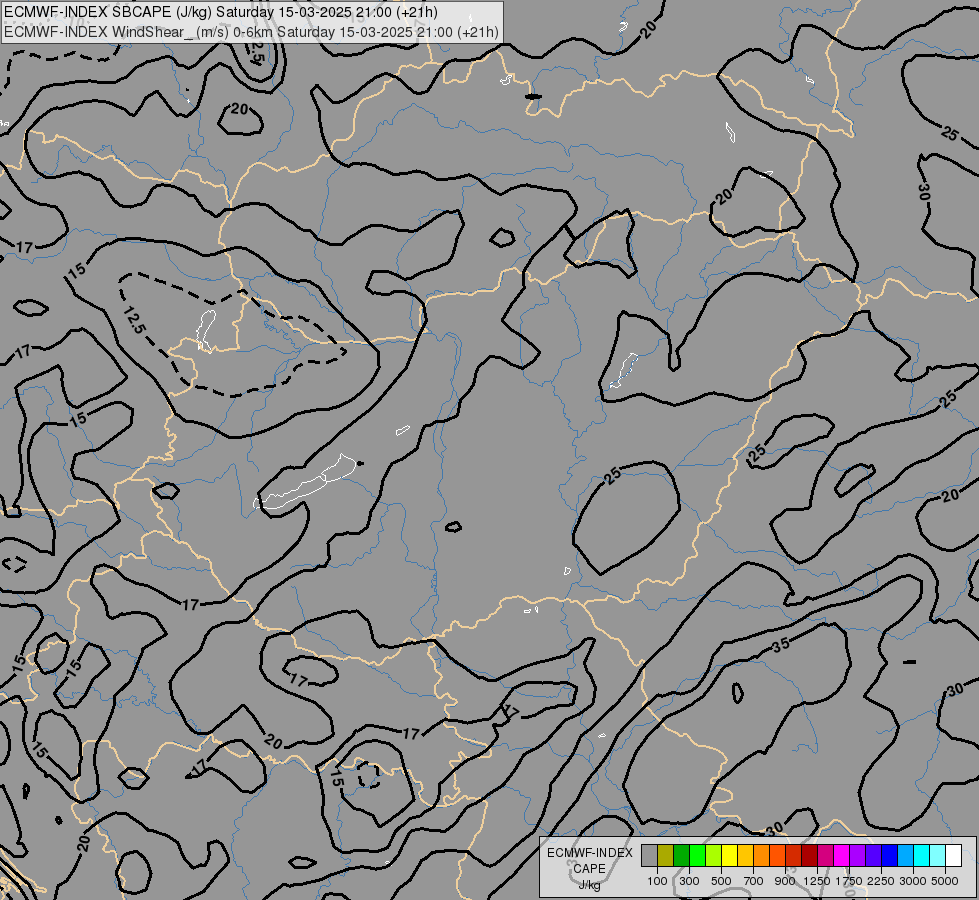This screenshot has height=900, width=979.
Task: Click the purple swatch right of the 1750 tick
Action: point(857,855)
